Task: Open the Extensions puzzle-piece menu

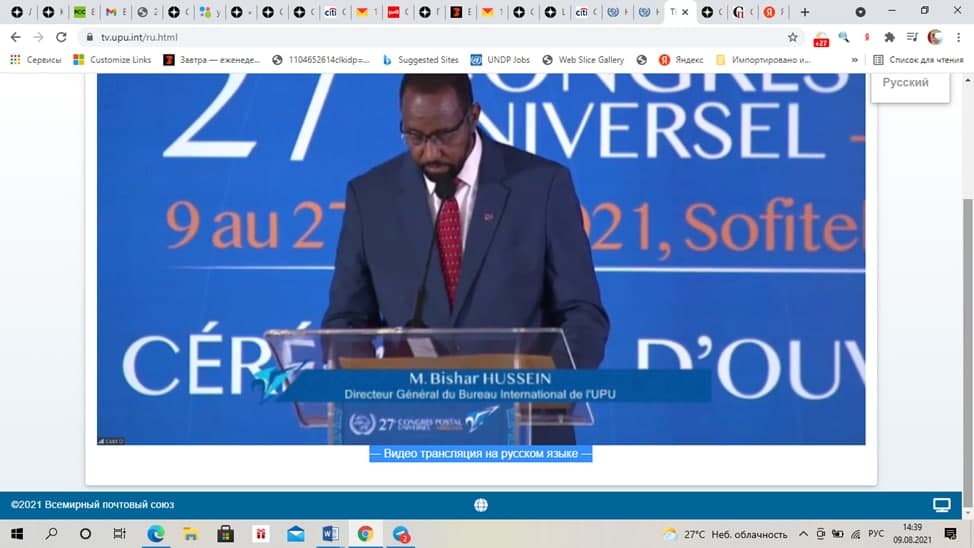Action: (890, 37)
